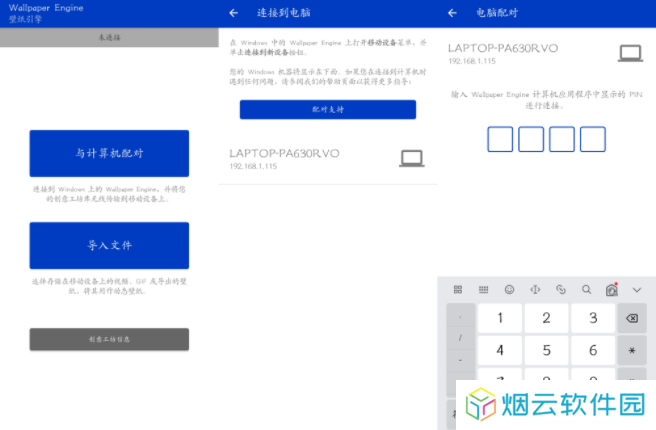656x430 pixels.
Task: Click the laptop icon in 连接到电脑 list
Action: pos(412,159)
